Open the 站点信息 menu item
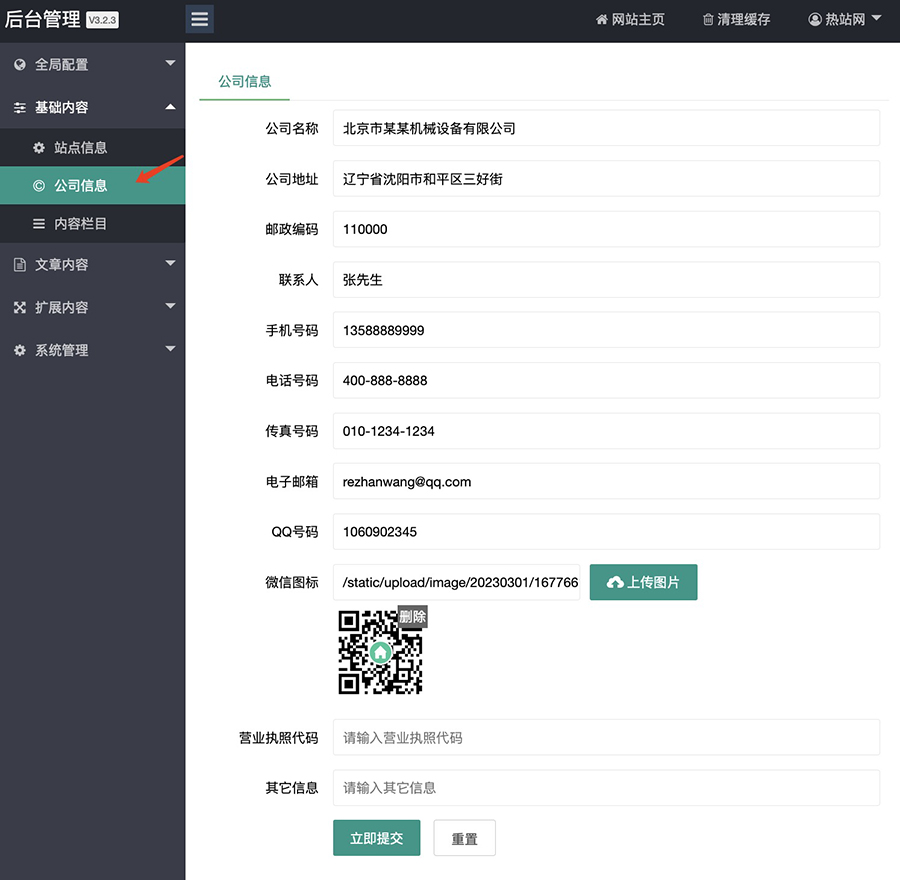This screenshot has width=900, height=880. click(x=92, y=148)
